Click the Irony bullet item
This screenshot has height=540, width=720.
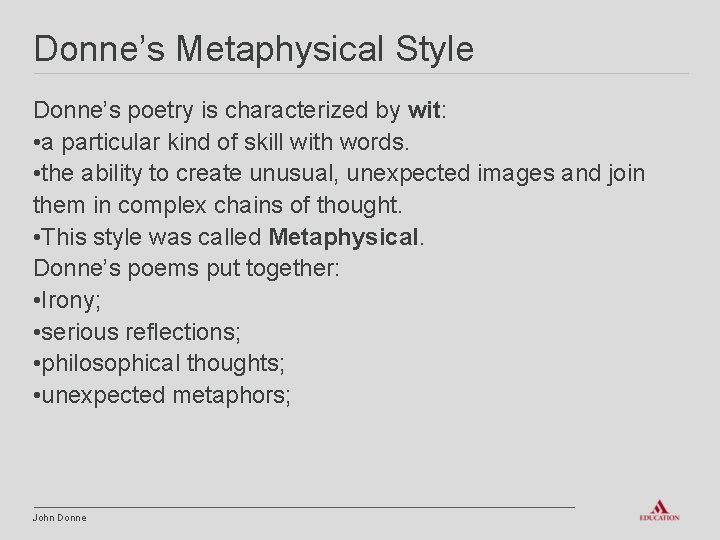click(x=67, y=301)
